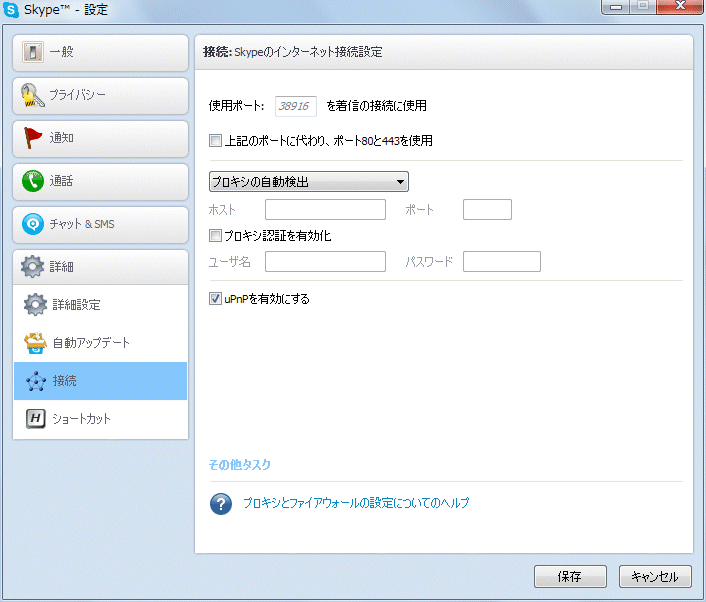Screen dimensions: 706x602
Task: Select the 通知 red flag icon
Action: click(32, 138)
